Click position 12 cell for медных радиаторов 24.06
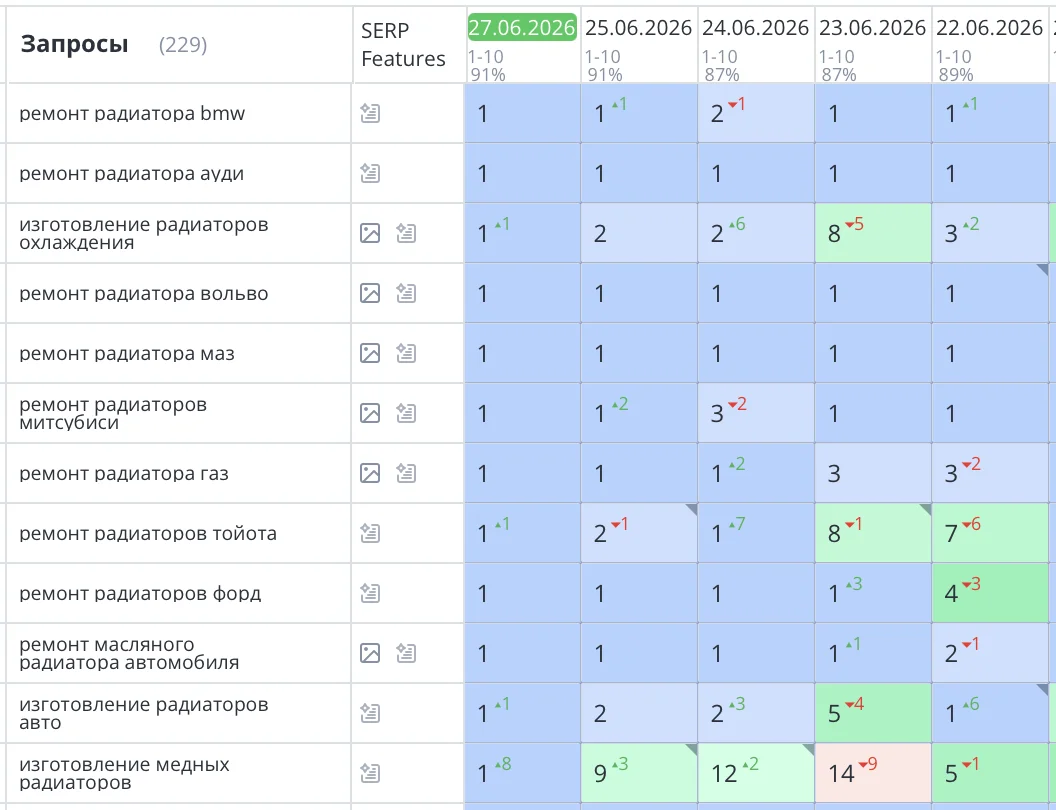Viewport: 1056px width, 810px height. pos(756,773)
